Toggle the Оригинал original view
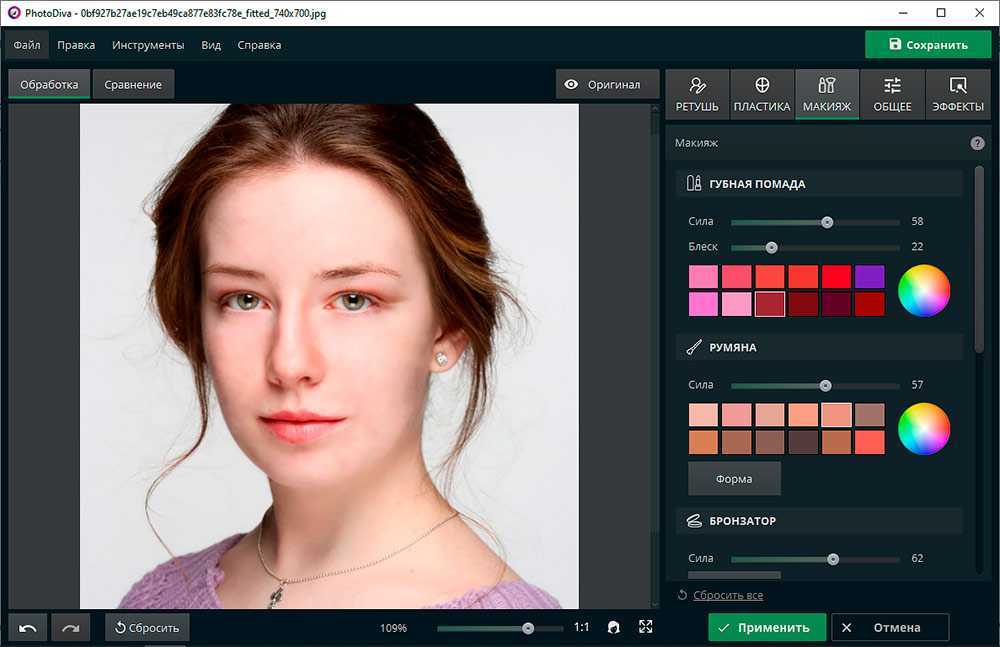The height and width of the screenshot is (647, 1000). [607, 84]
